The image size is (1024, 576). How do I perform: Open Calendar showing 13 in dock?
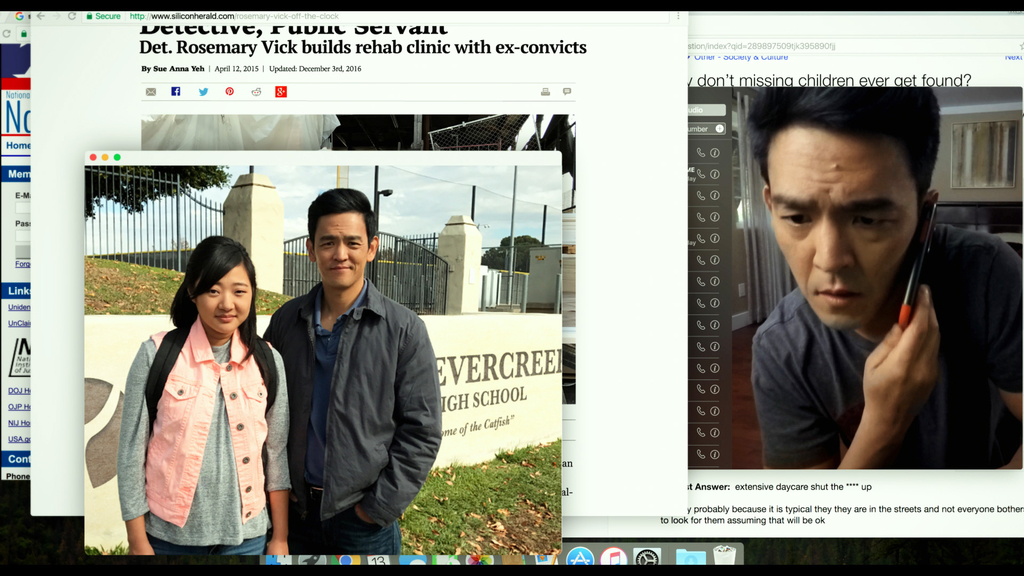(x=378, y=560)
